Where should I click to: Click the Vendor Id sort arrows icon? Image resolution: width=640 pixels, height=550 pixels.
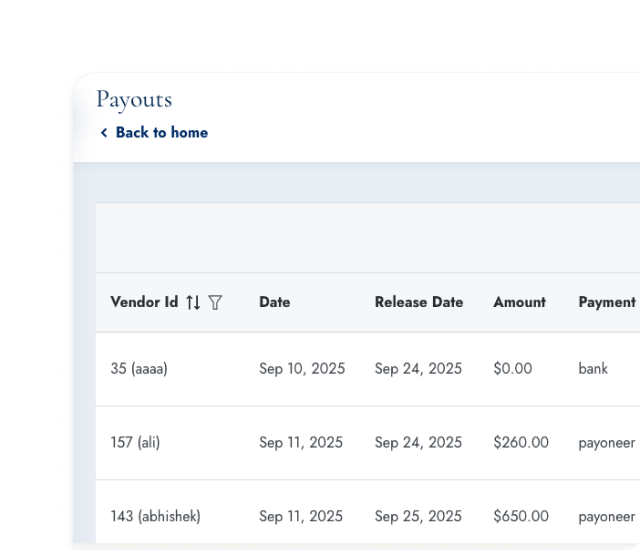tap(194, 302)
